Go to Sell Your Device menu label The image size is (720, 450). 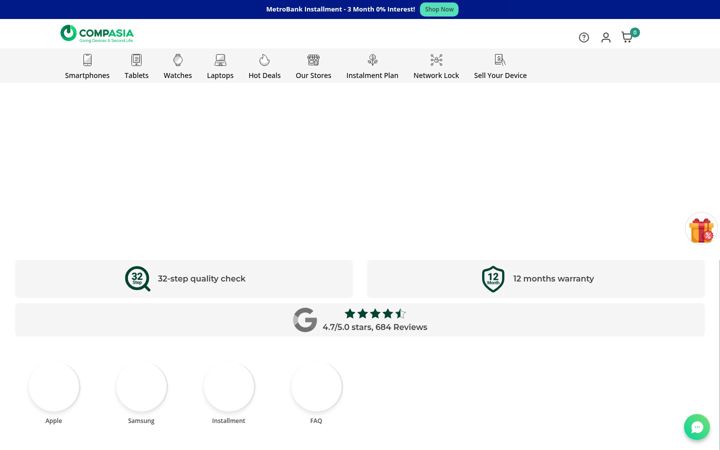click(500, 75)
